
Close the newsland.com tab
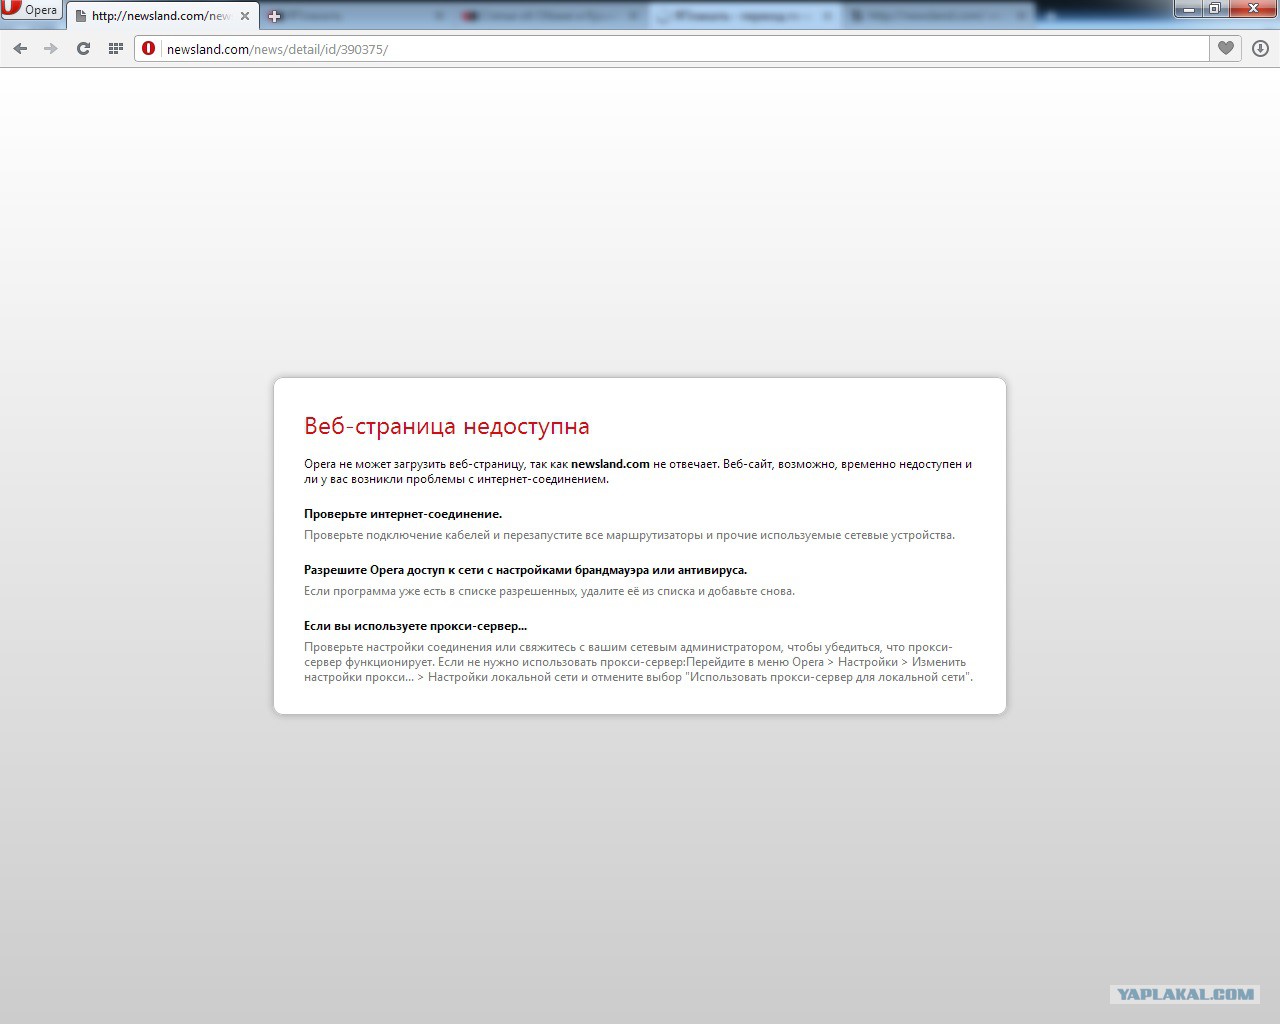pos(245,16)
